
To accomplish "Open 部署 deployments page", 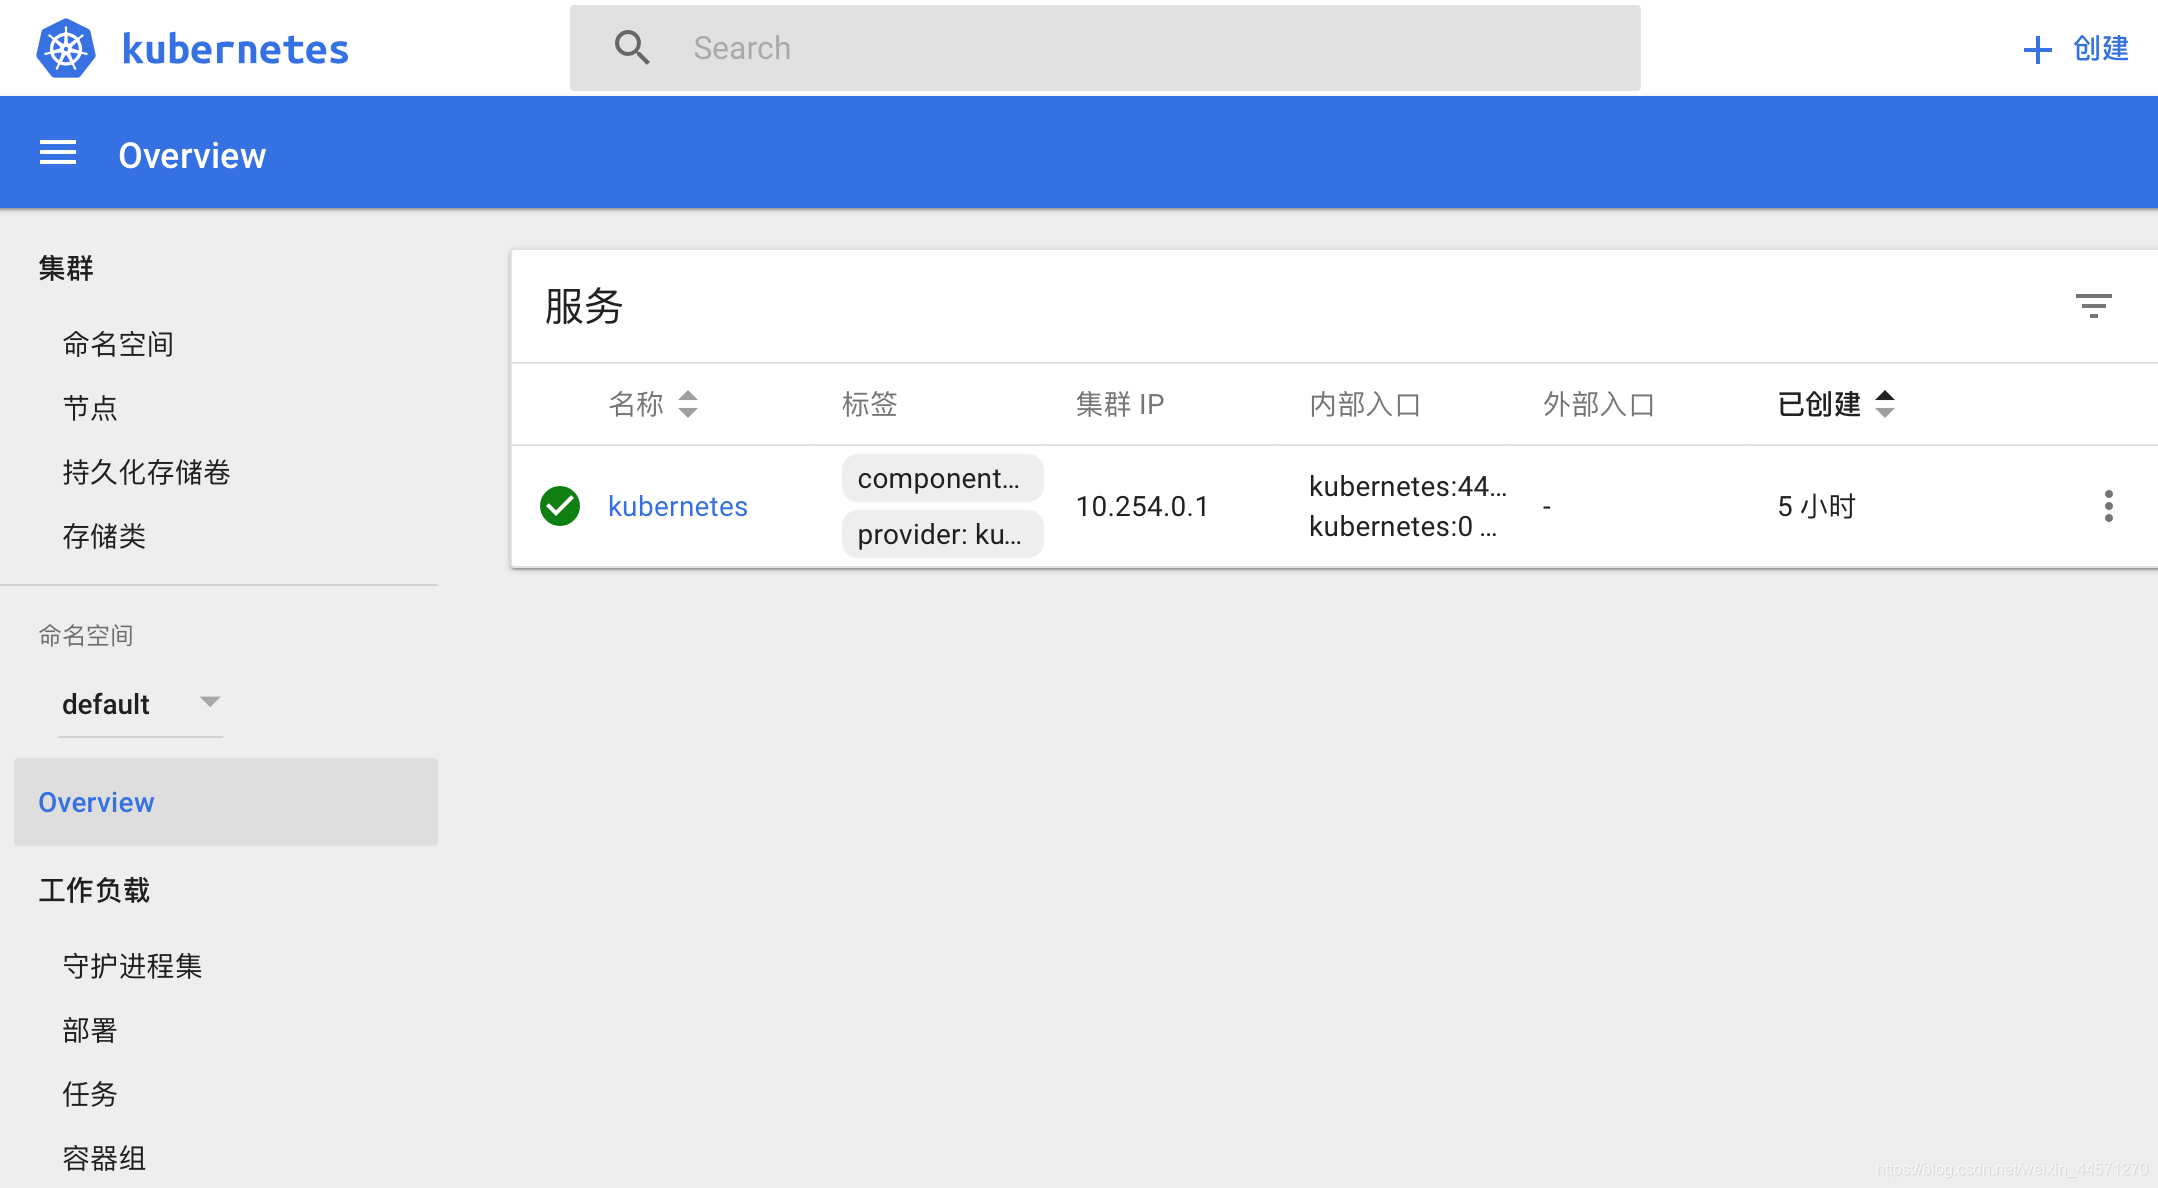I will click(90, 1030).
